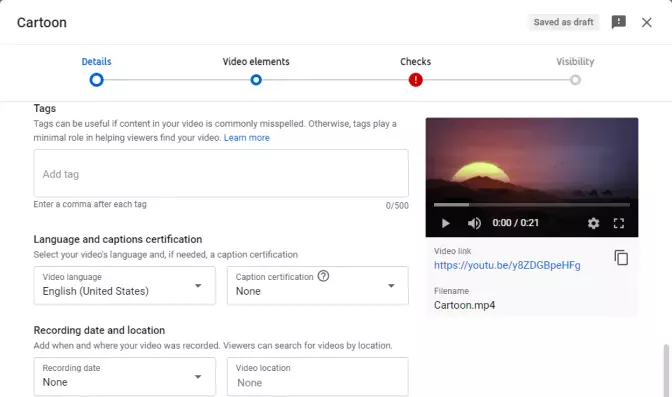Jump to the Visibility step
The height and width of the screenshot is (397, 672).
(575, 61)
